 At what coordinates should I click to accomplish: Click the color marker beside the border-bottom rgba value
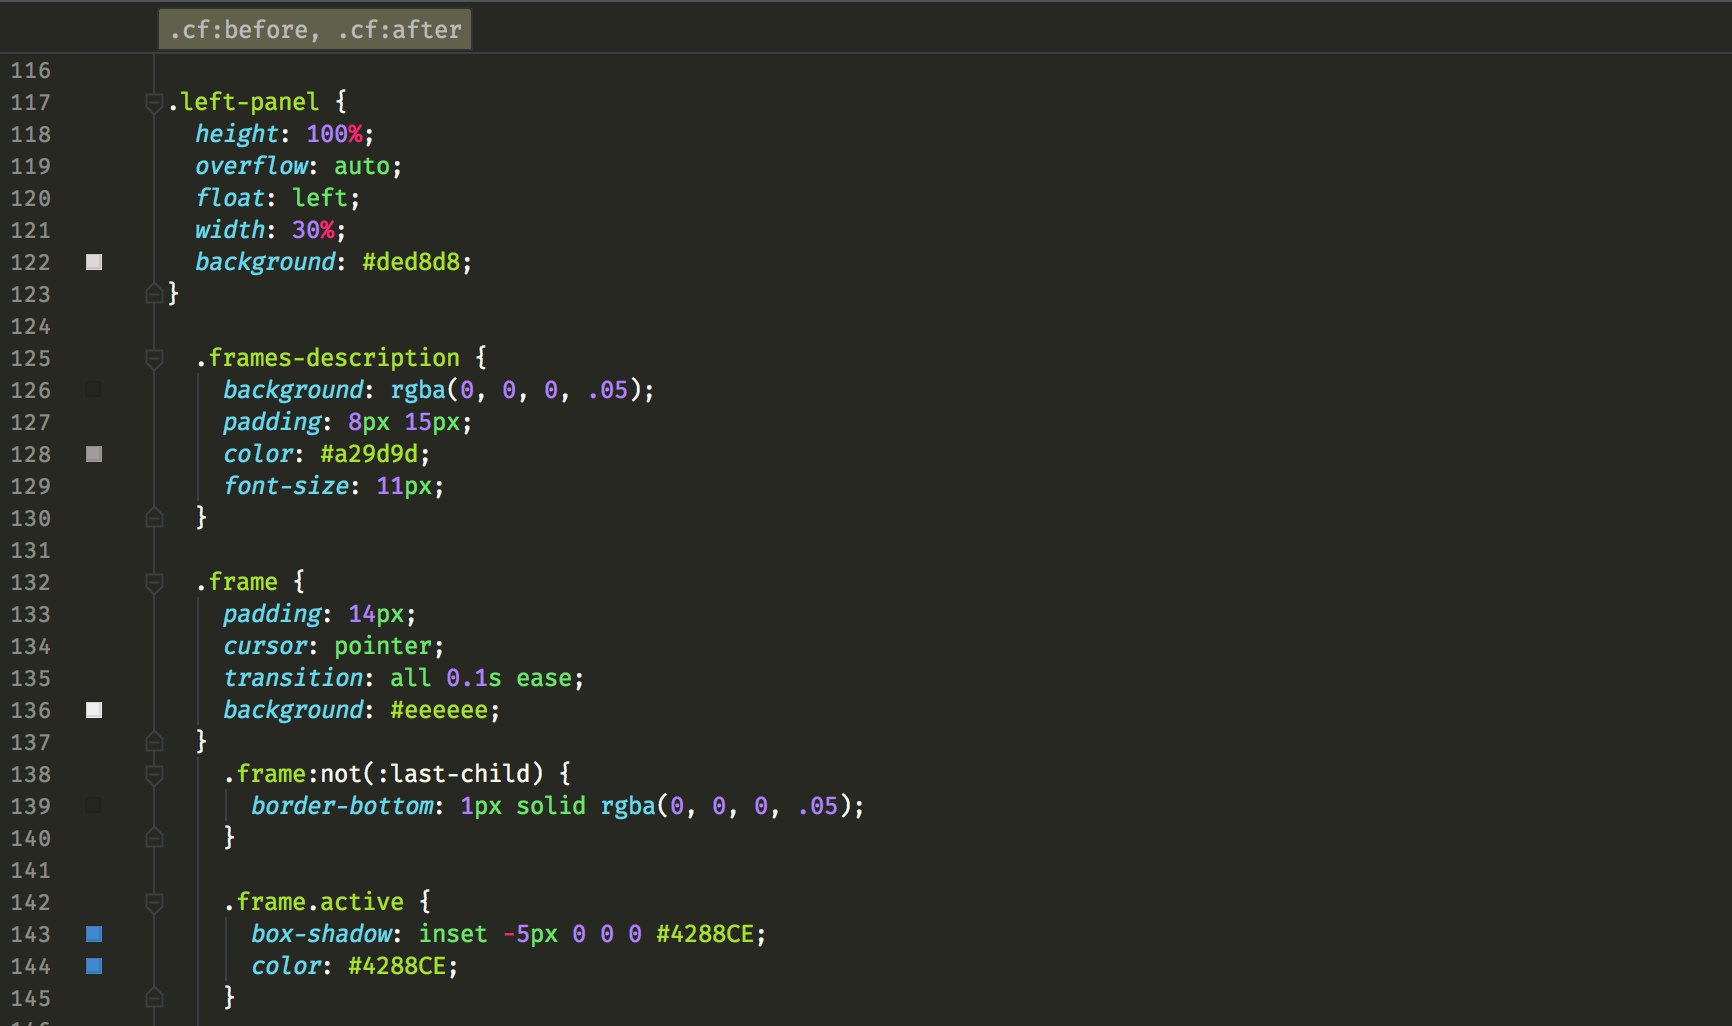(93, 806)
